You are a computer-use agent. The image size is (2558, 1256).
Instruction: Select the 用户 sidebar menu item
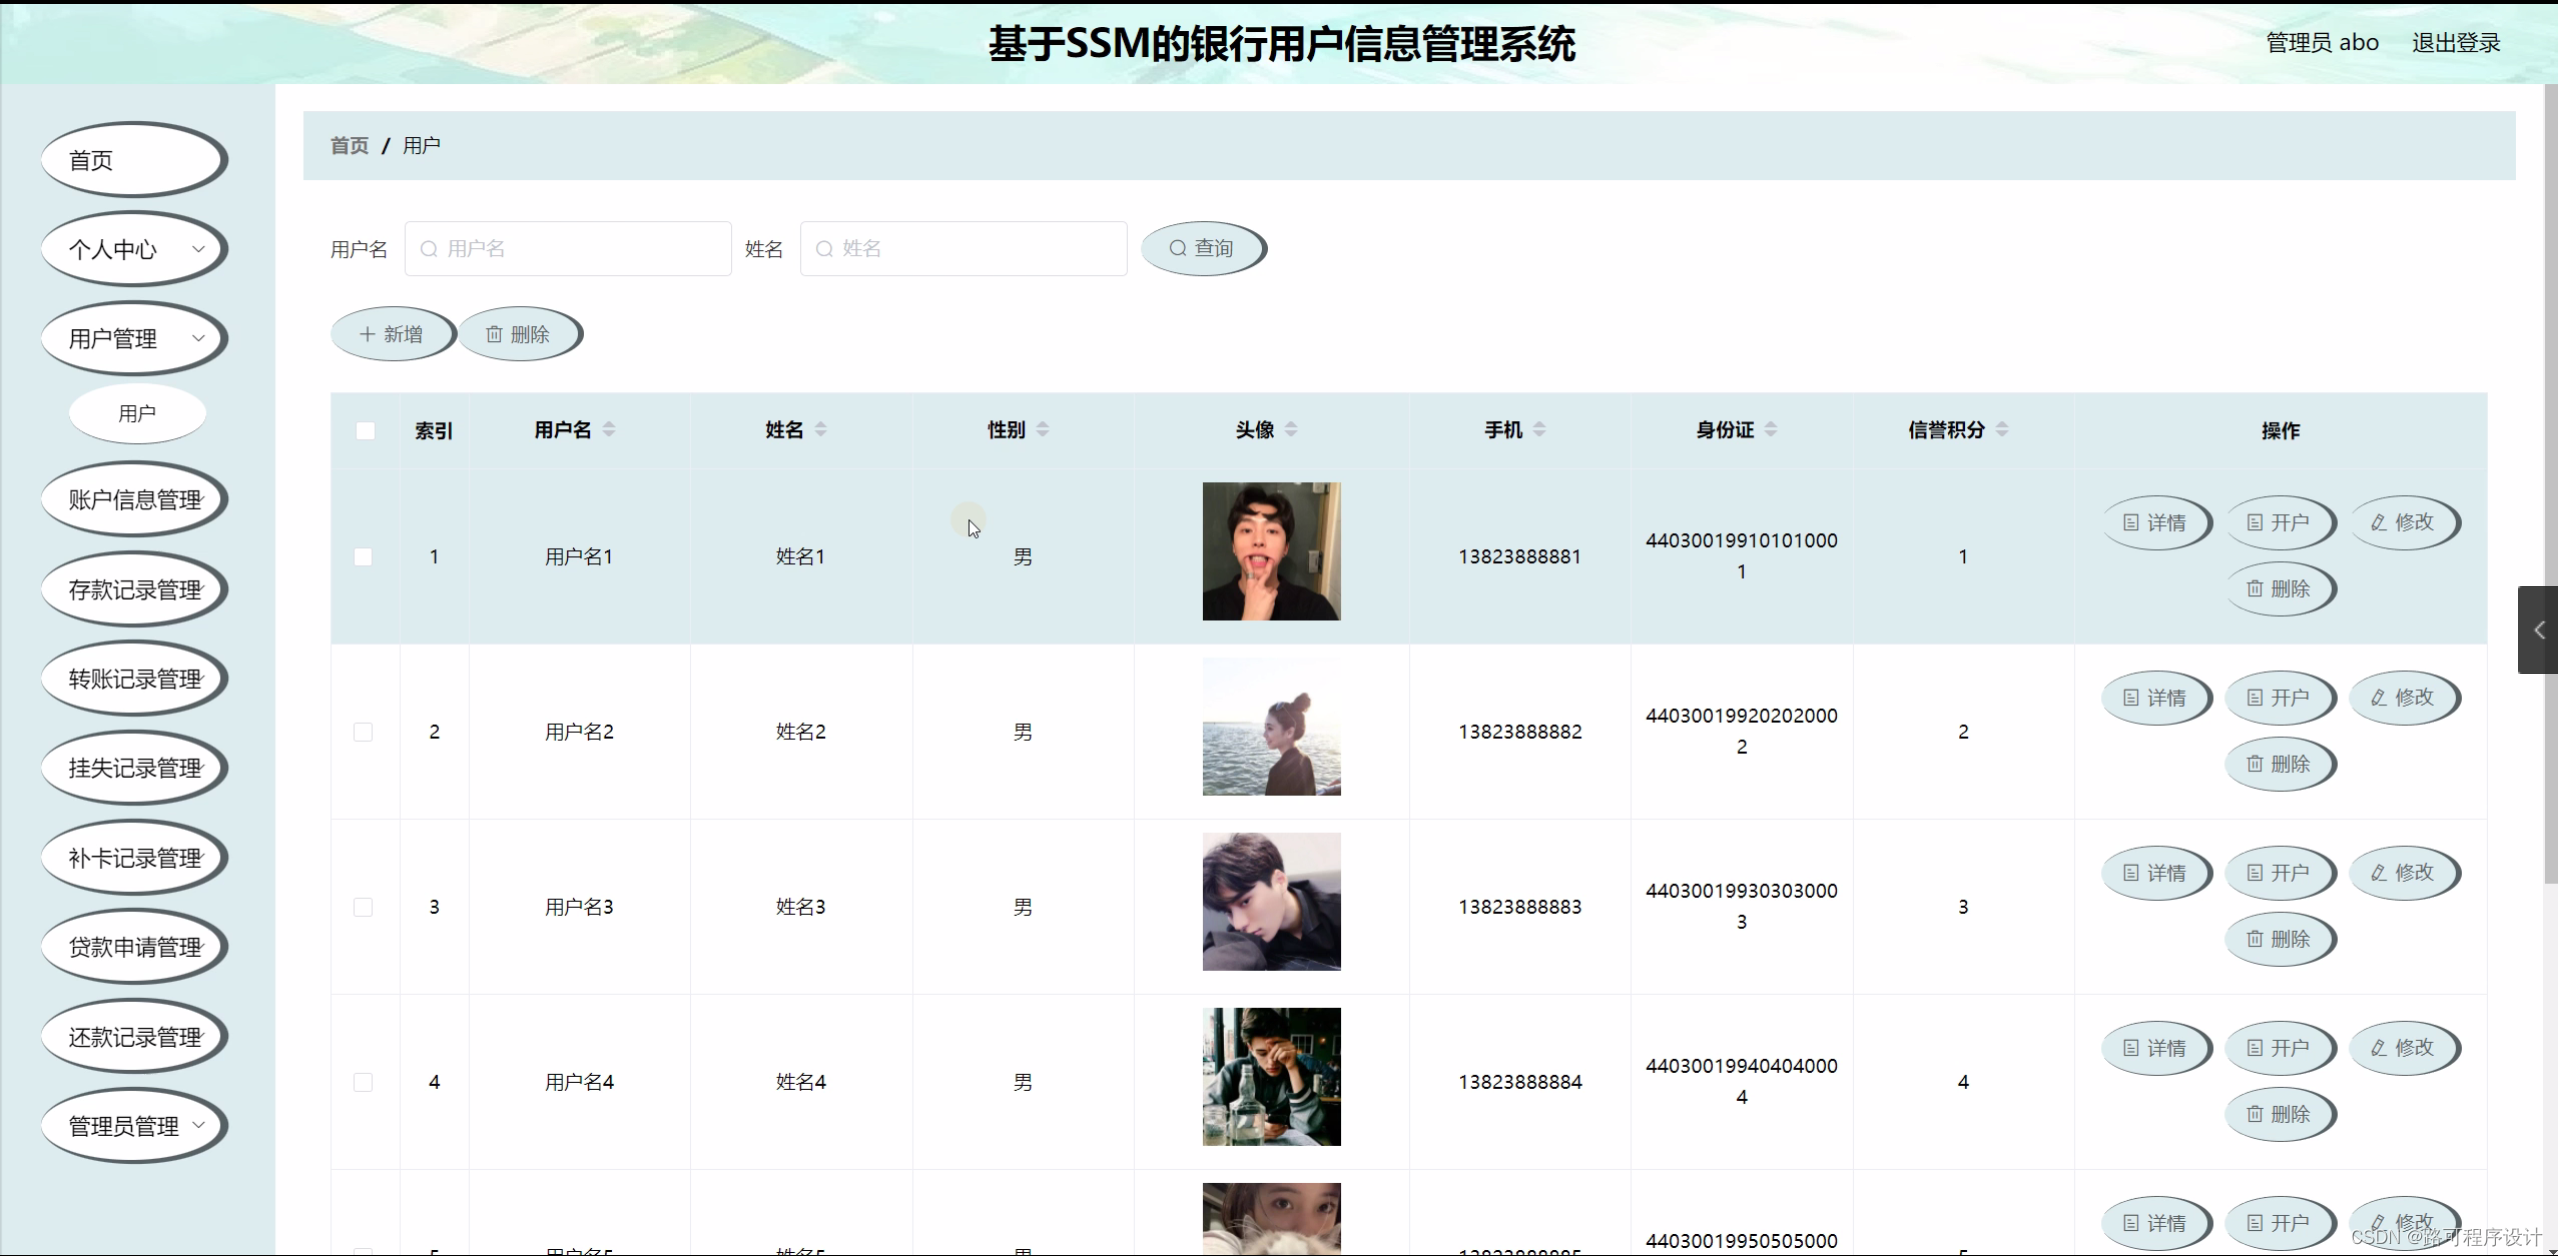(136, 412)
